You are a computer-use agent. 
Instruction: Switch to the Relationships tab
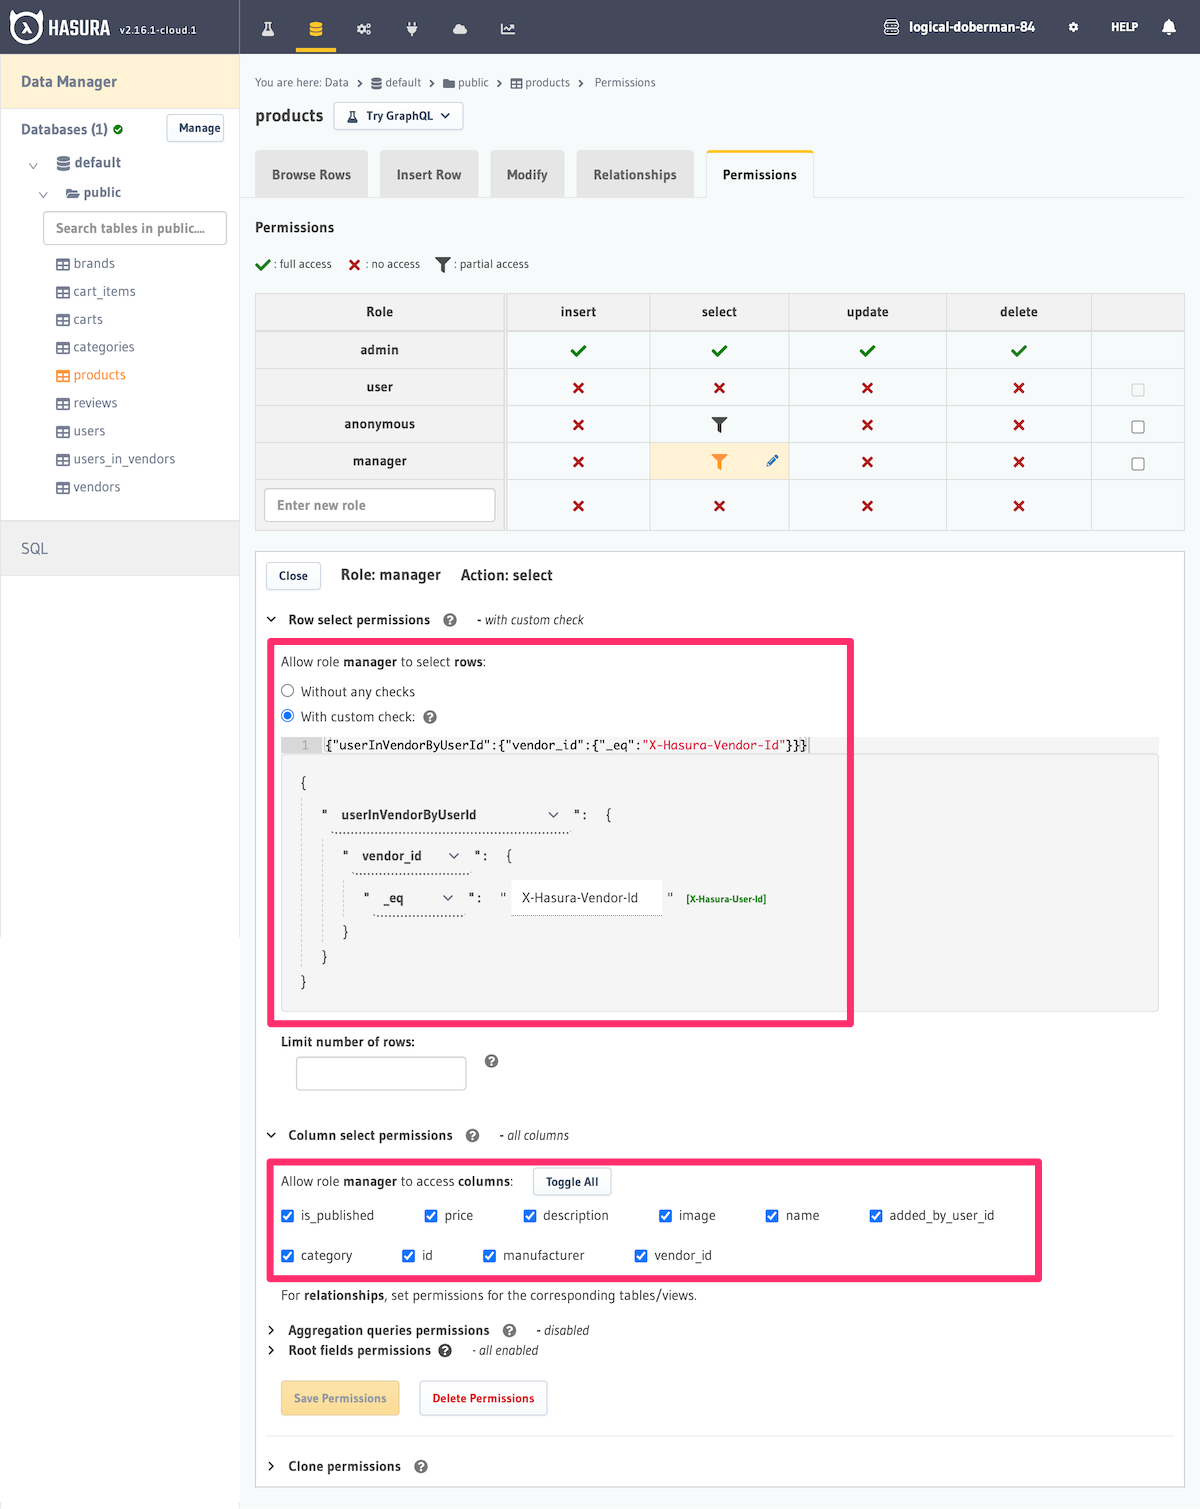[634, 173]
